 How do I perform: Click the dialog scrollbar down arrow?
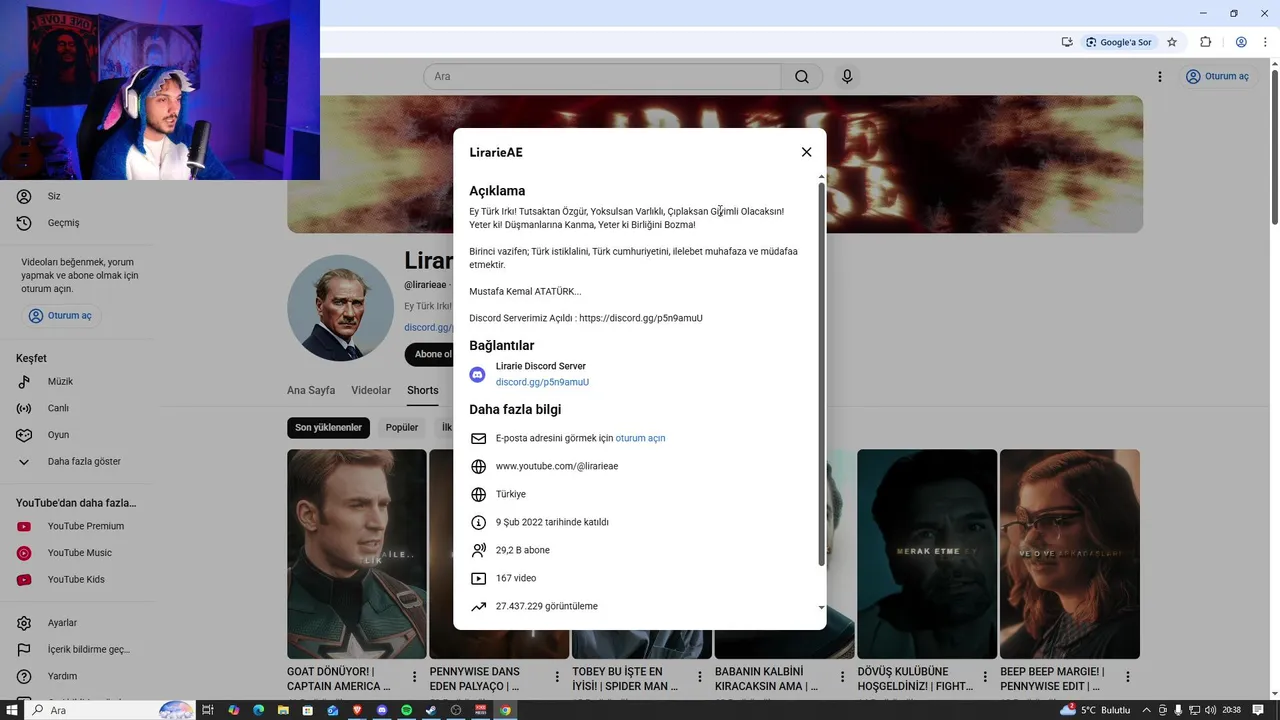tap(822, 607)
